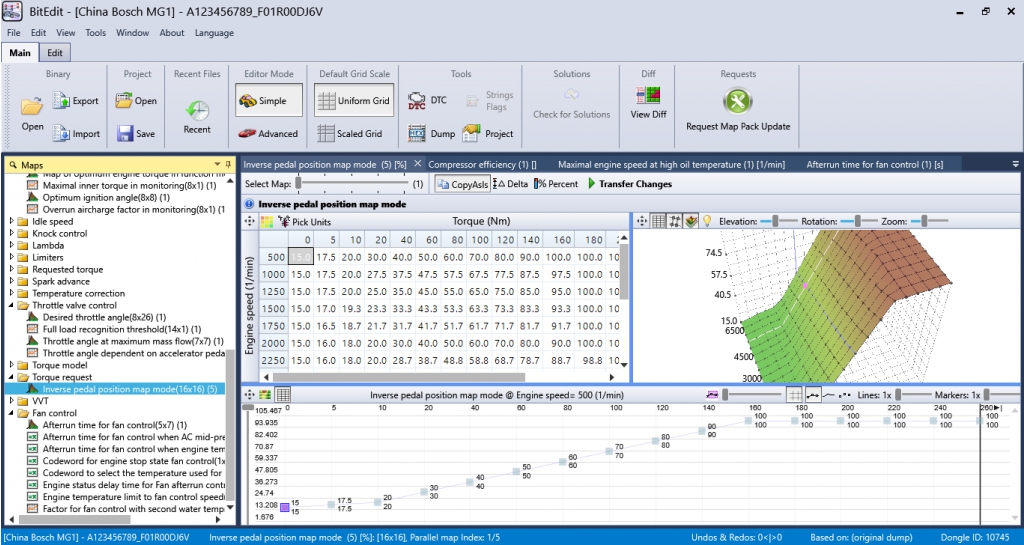Viewport: 1024px width, 545px height.
Task: Open the Maps panel options dropdown arrow
Action: click(x=217, y=164)
